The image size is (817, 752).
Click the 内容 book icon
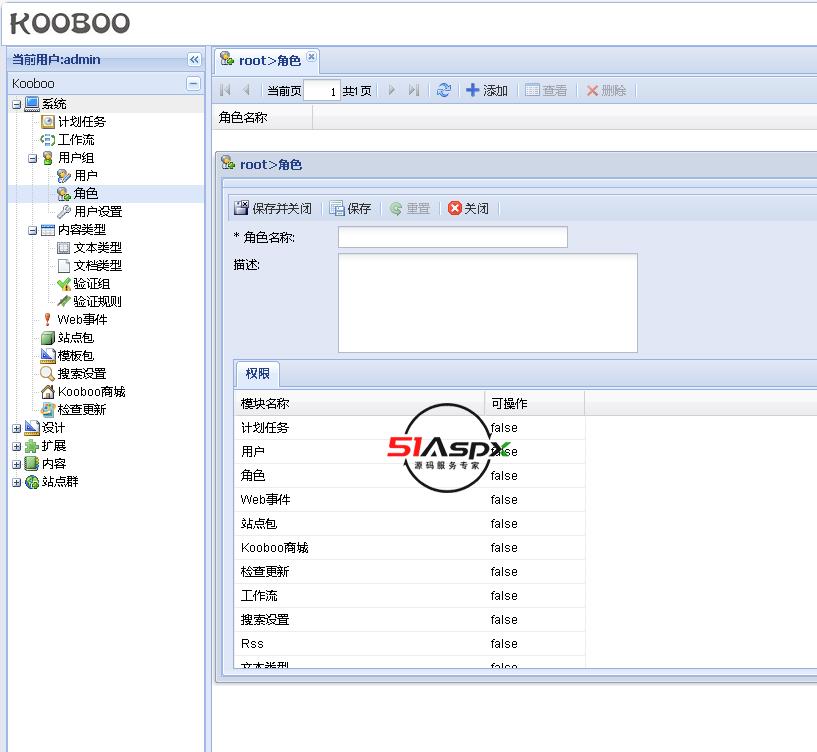pos(32,464)
